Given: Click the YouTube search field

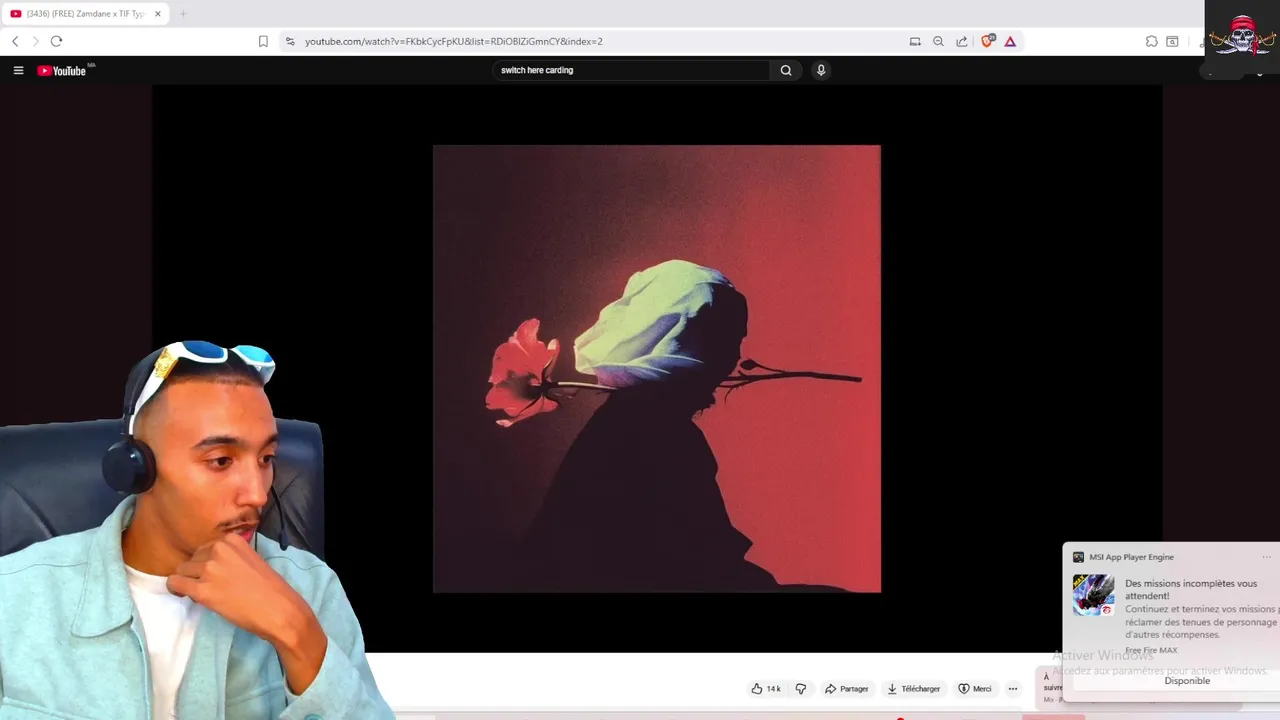Looking at the screenshot, I should (x=632, y=70).
